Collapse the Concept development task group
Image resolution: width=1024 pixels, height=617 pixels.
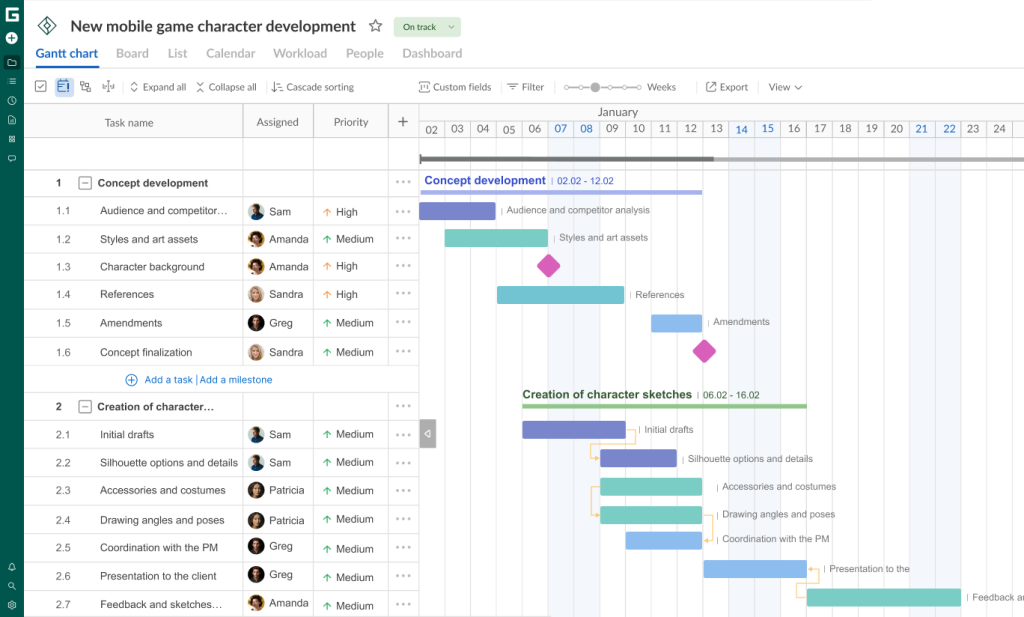point(84,183)
